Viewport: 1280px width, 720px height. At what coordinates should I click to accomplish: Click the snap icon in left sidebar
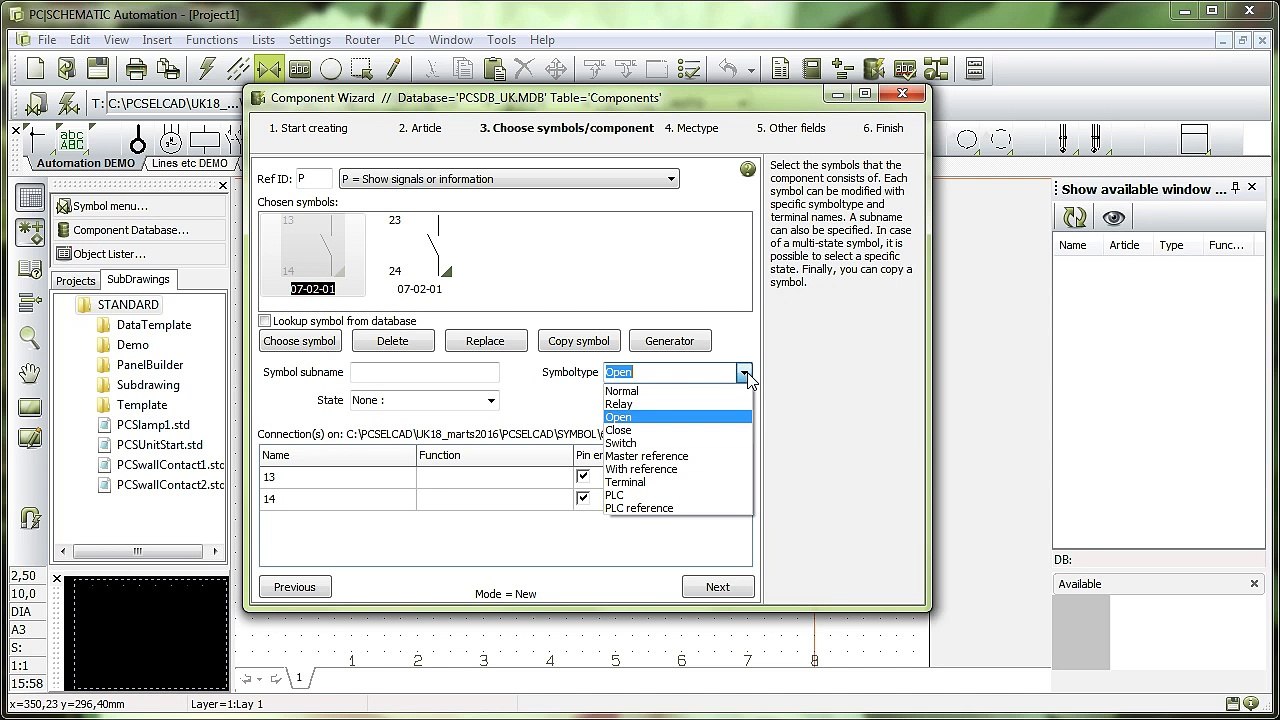(30, 233)
